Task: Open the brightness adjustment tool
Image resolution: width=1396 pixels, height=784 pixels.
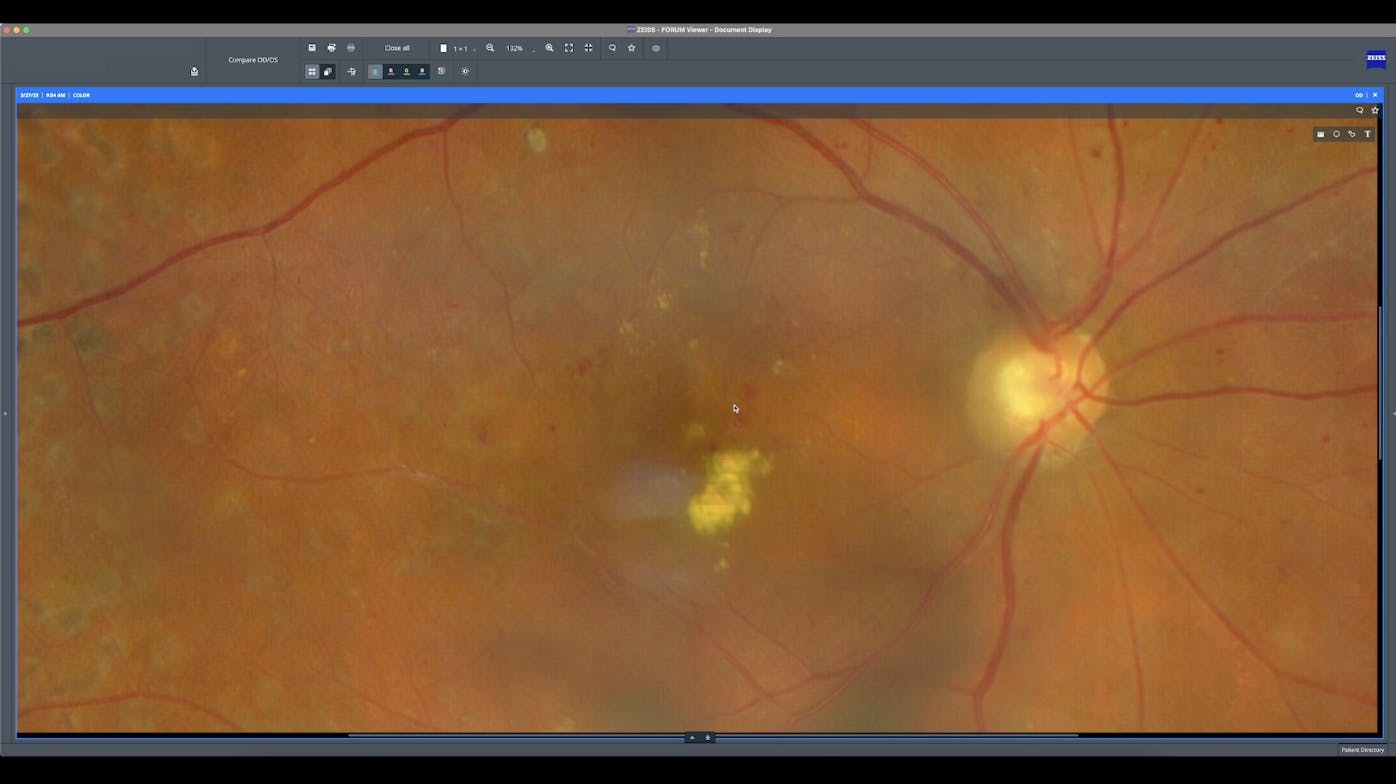Action: click(x=465, y=71)
